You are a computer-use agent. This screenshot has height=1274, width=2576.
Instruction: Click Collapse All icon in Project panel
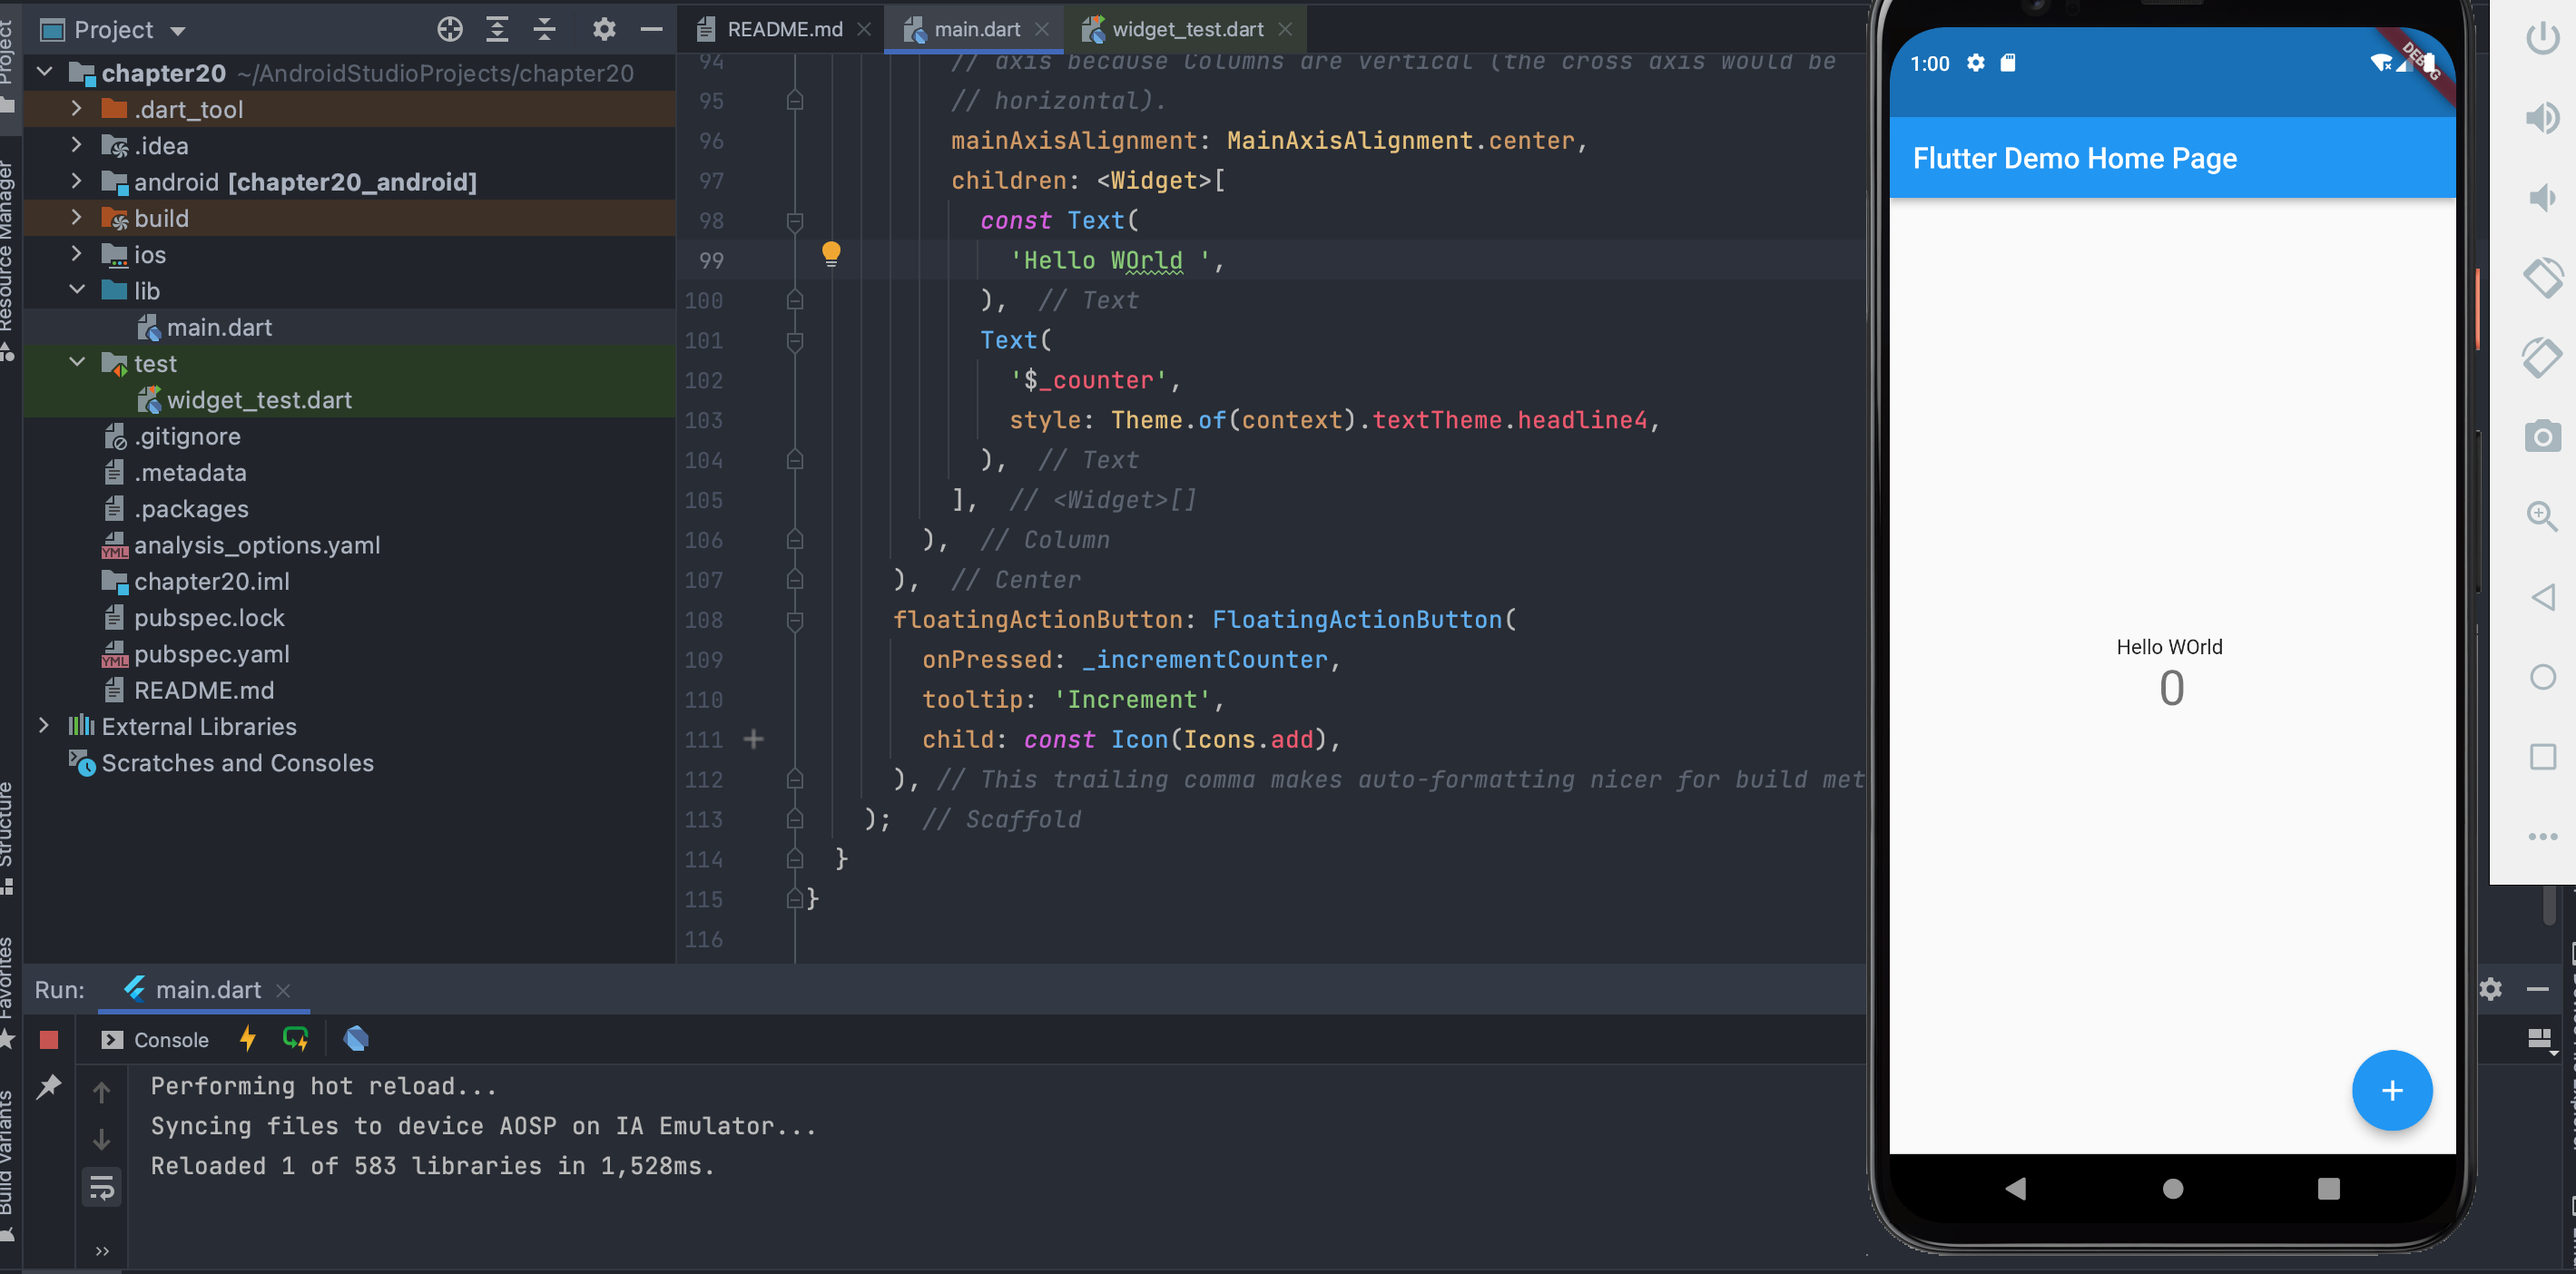pos(544,29)
